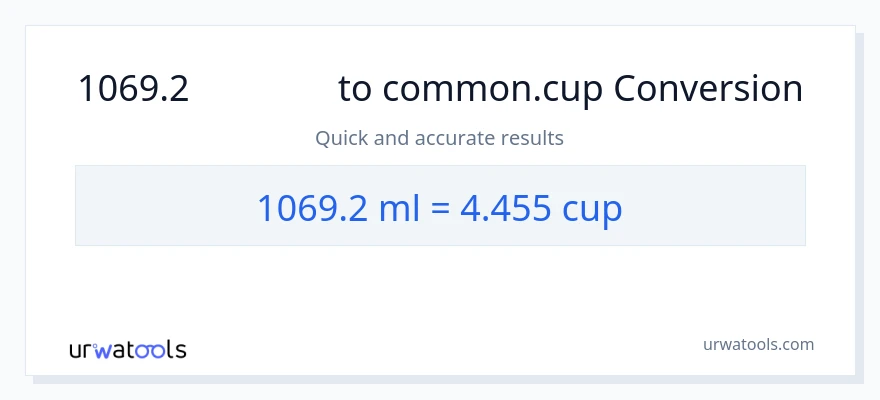Click the '1069.2' number in the heading
Screen dimensions: 880x400
(134, 90)
